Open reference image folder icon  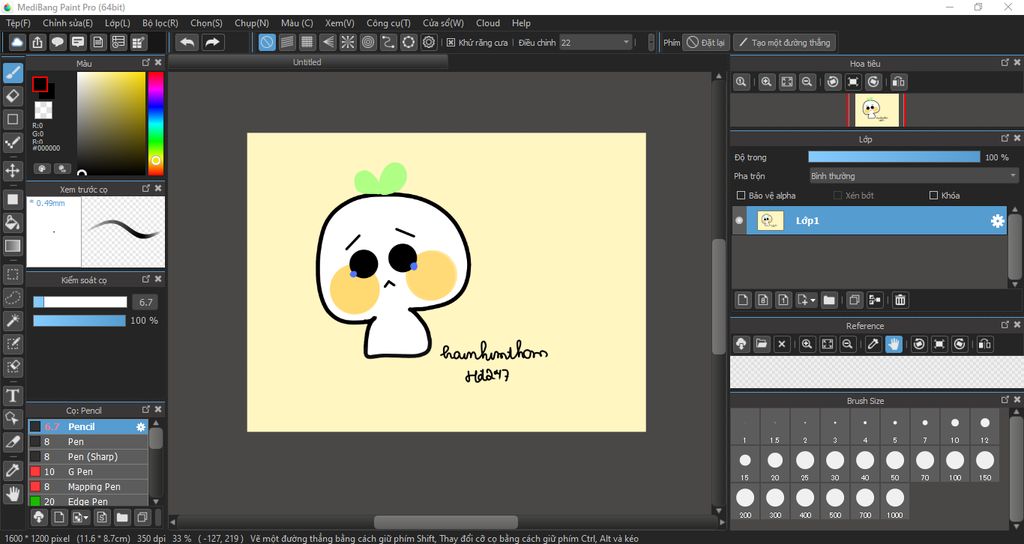(761, 344)
